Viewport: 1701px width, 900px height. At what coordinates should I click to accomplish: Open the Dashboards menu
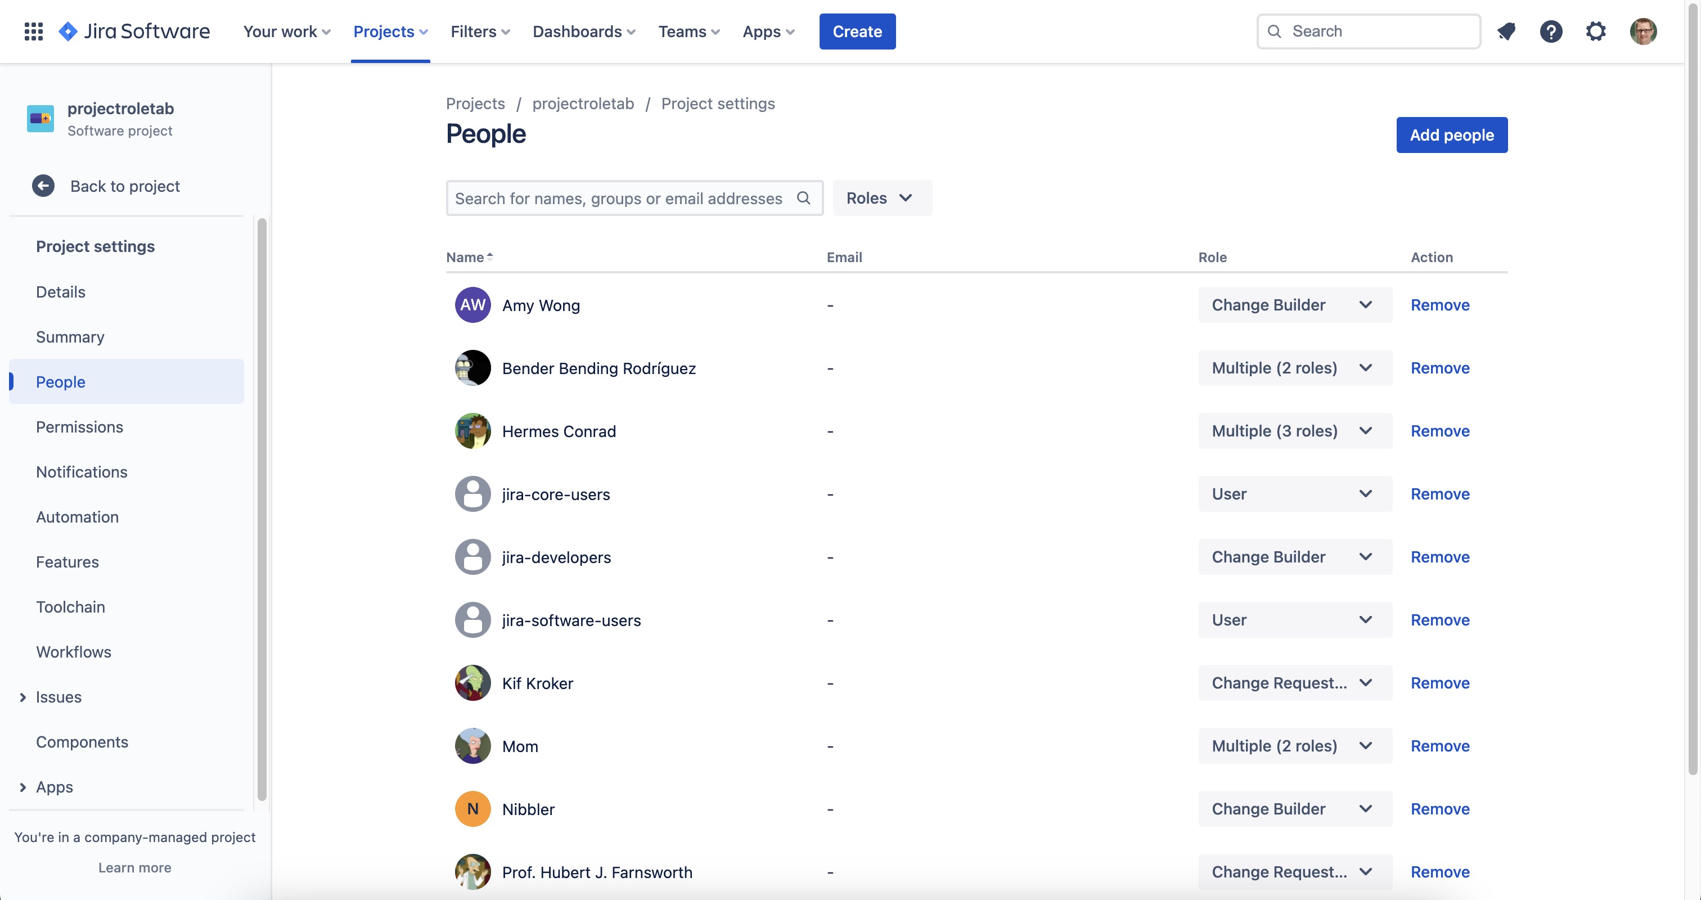coord(584,31)
